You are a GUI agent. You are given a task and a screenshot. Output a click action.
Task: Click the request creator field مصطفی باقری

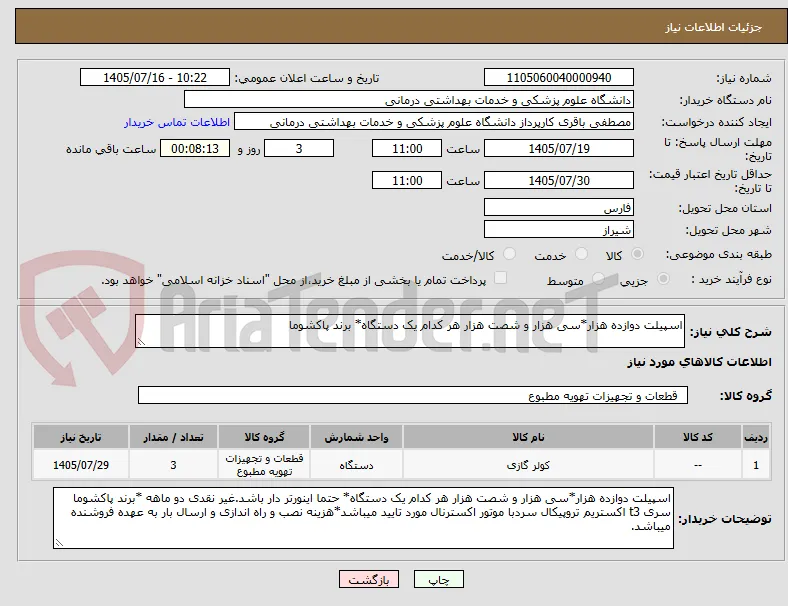click(x=434, y=122)
